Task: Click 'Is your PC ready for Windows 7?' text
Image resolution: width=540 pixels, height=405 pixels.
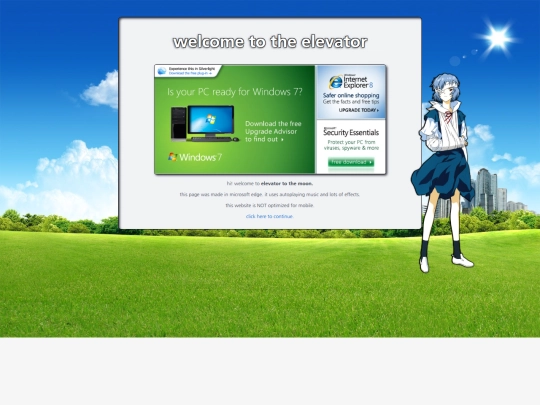Action: [235, 92]
